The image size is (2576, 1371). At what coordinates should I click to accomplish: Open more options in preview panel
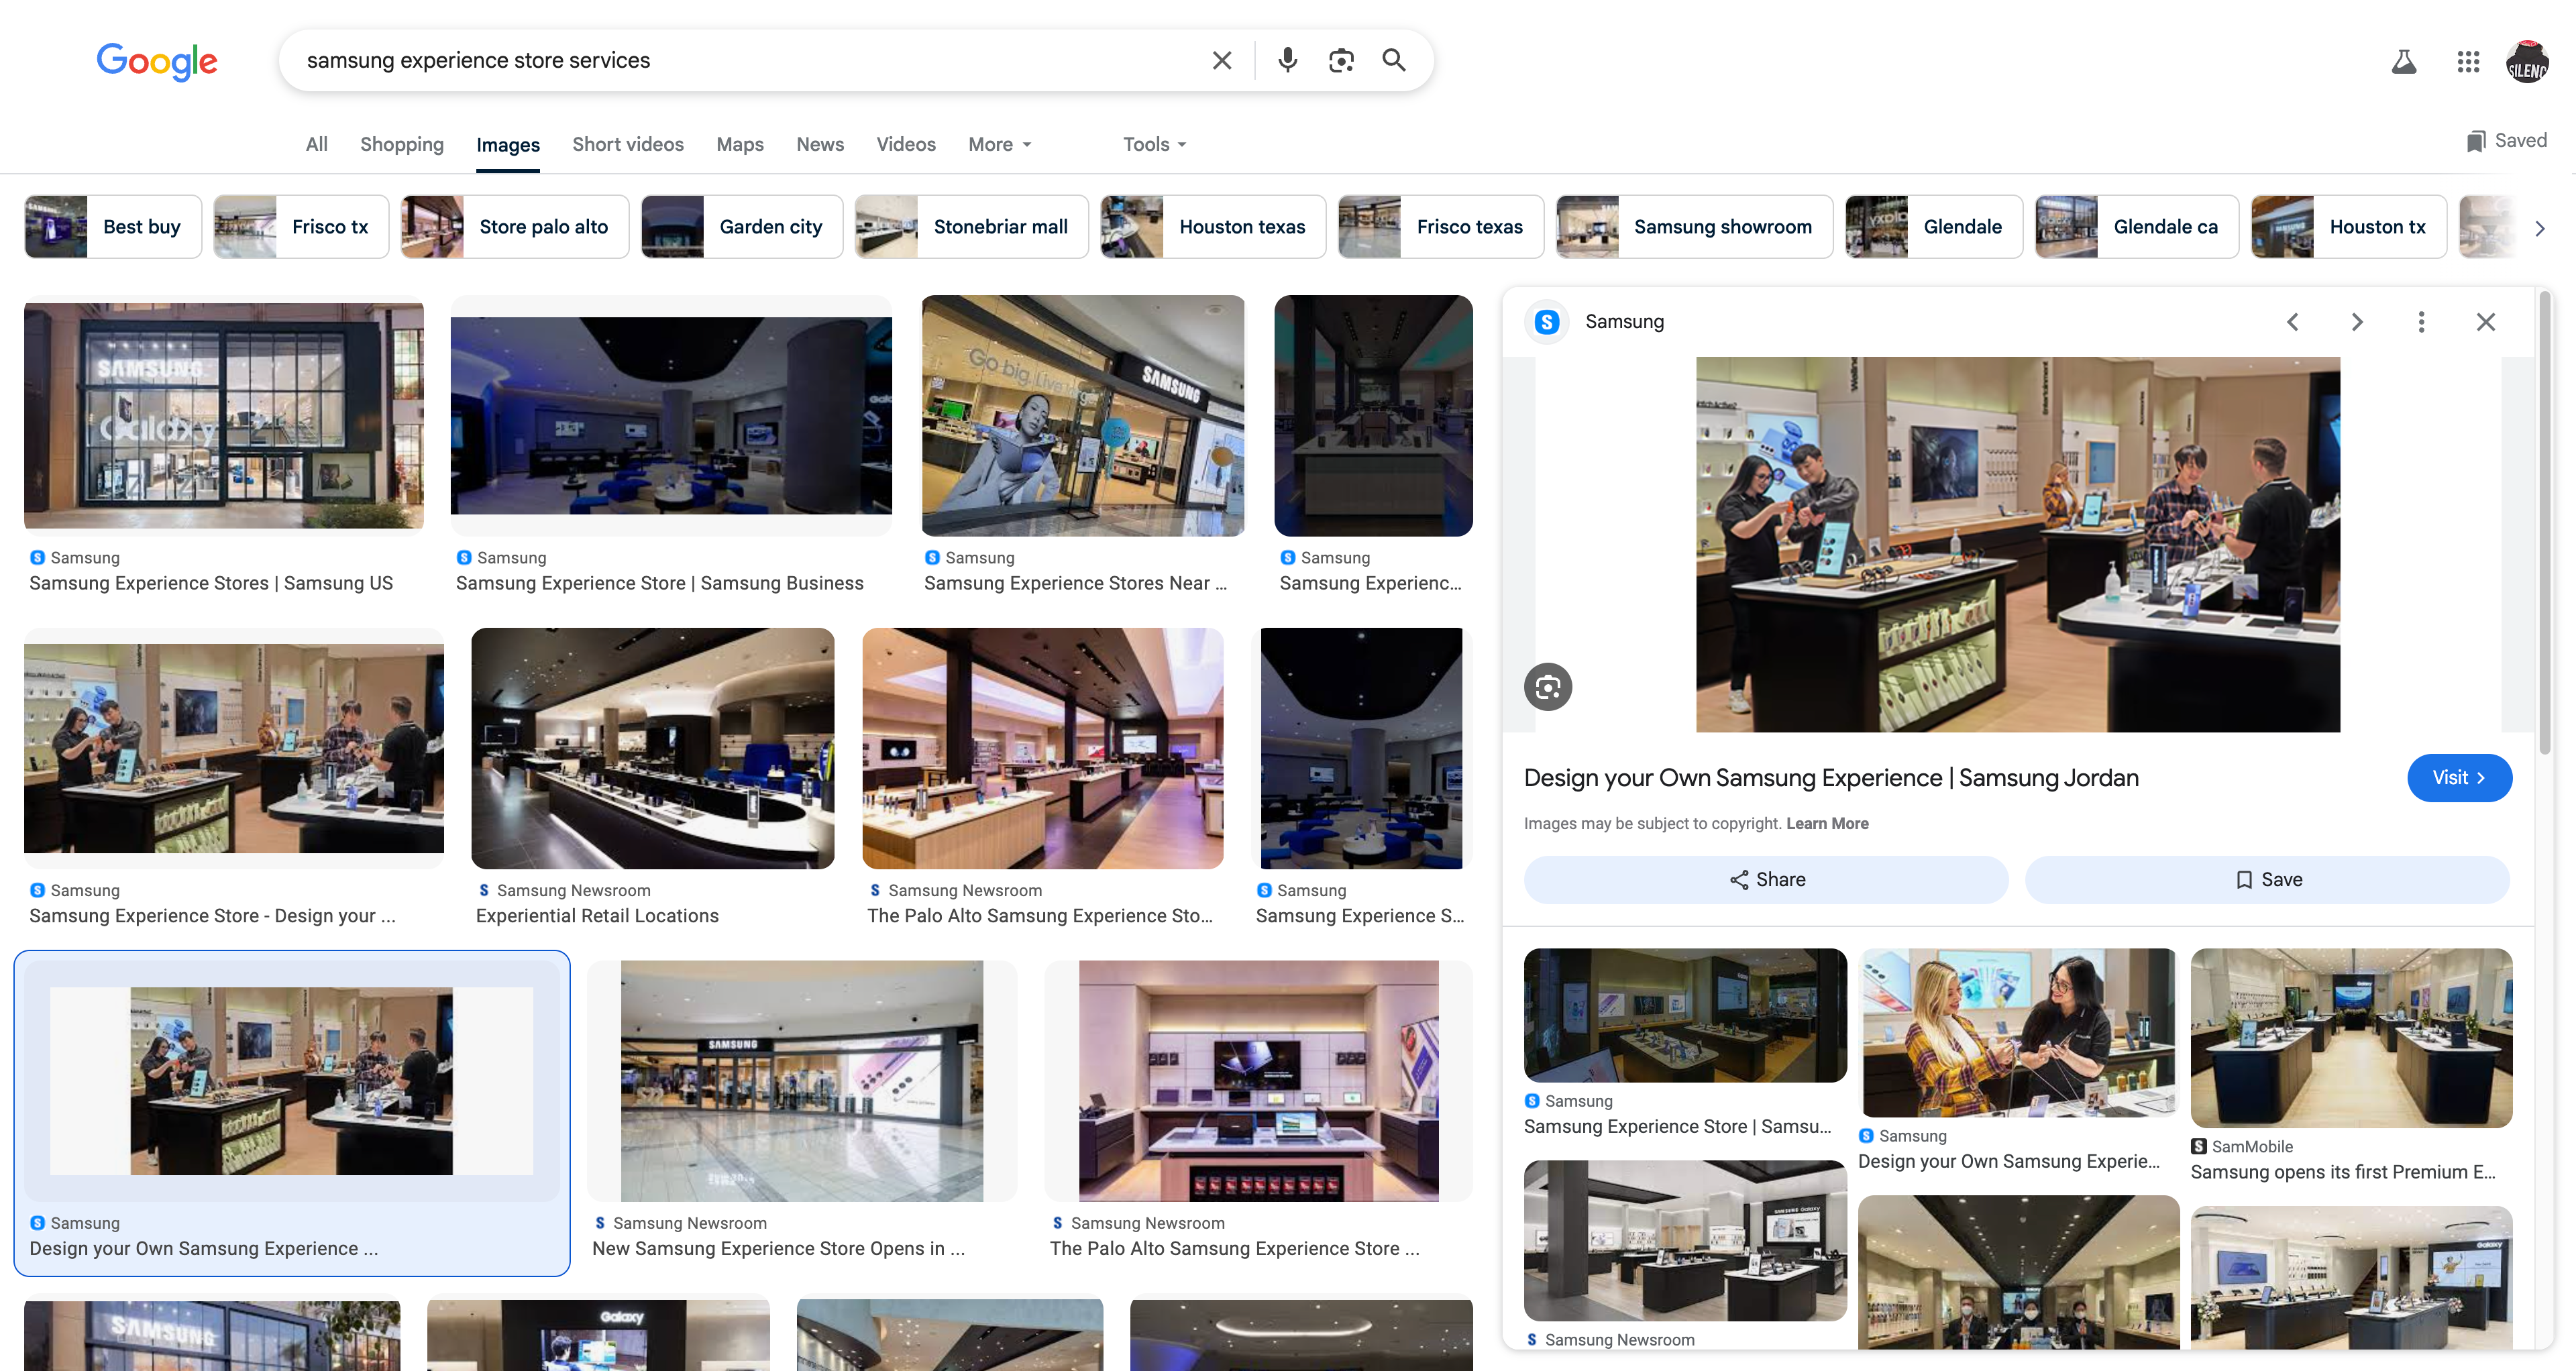coord(2421,322)
